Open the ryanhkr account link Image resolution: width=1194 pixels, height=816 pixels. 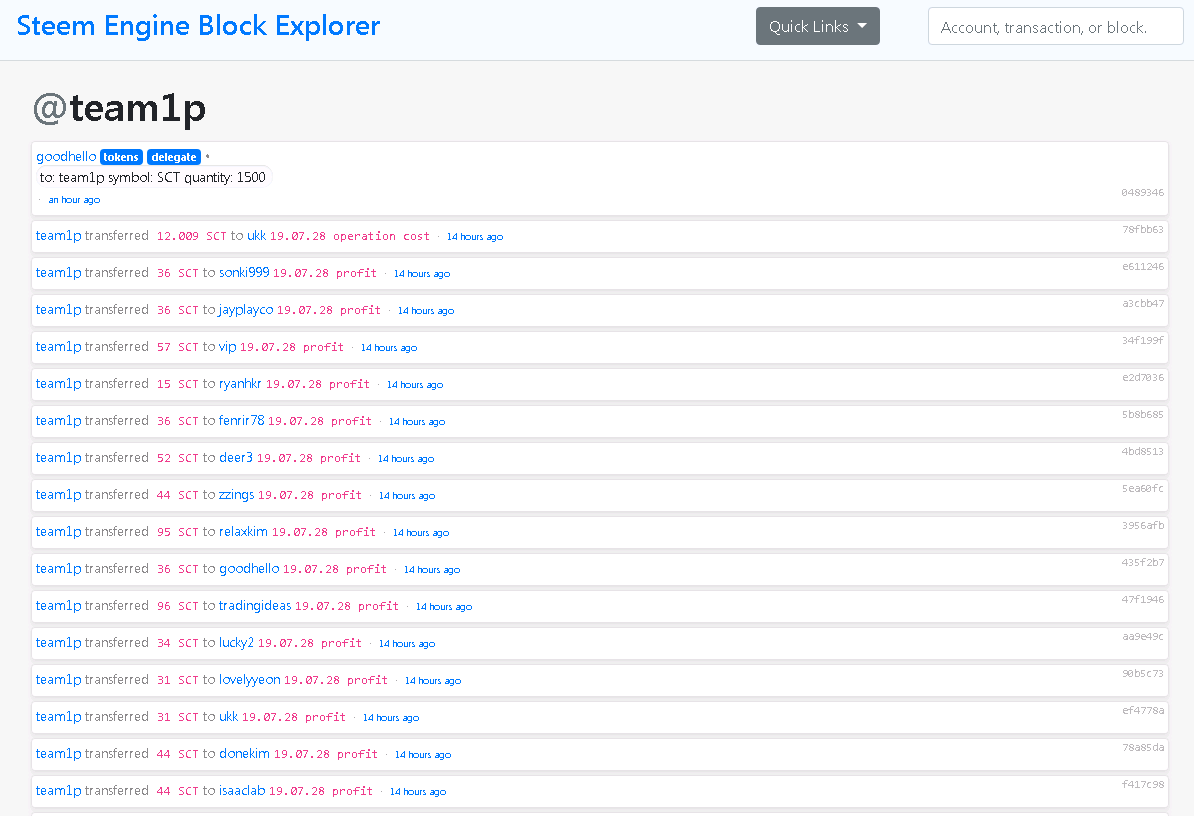pyautogui.click(x=240, y=384)
